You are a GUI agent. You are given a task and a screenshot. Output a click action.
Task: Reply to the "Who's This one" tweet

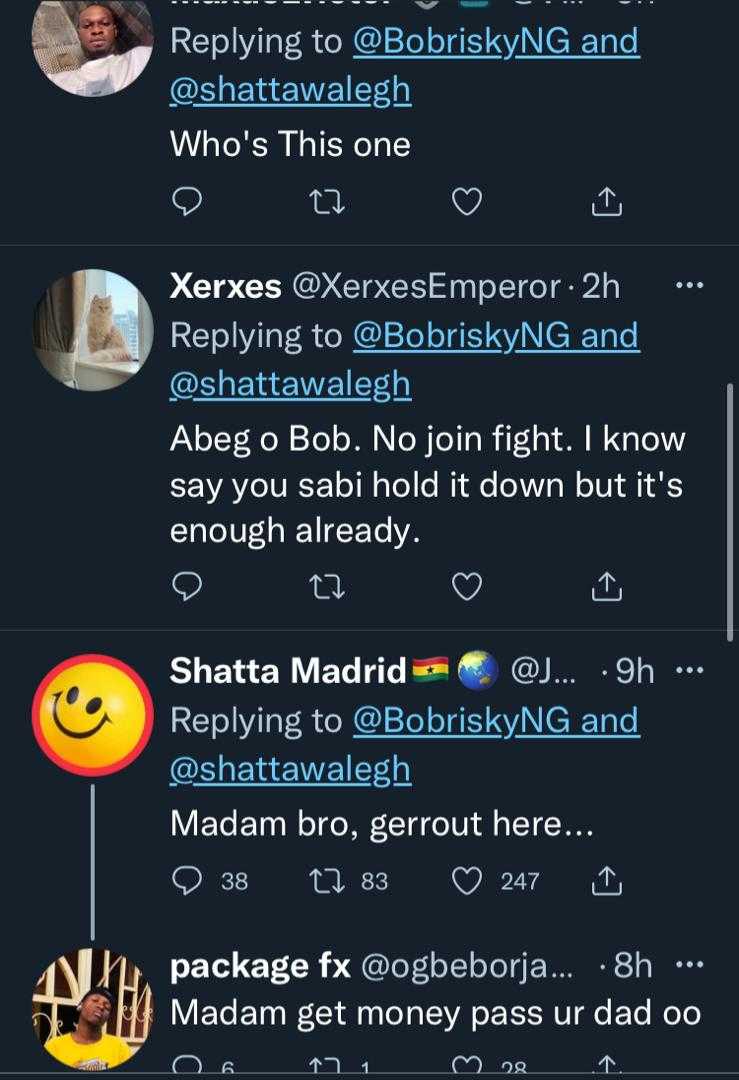(x=187, y=203)
